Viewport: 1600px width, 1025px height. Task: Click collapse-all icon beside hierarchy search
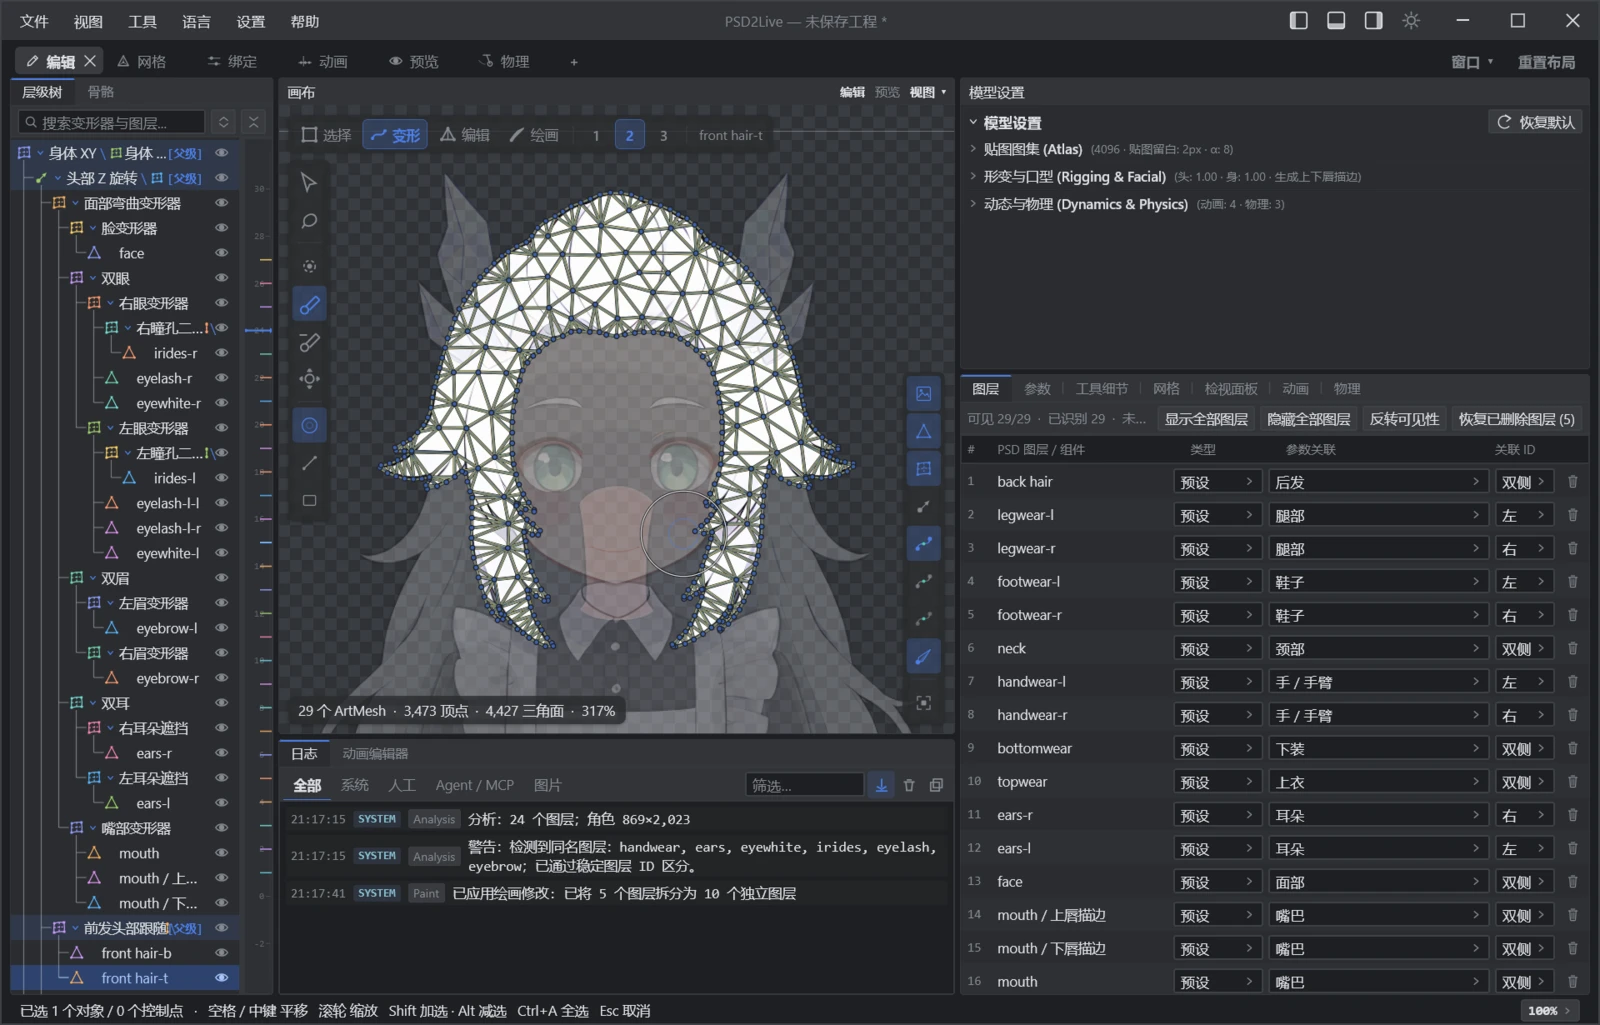pos(254,122)
